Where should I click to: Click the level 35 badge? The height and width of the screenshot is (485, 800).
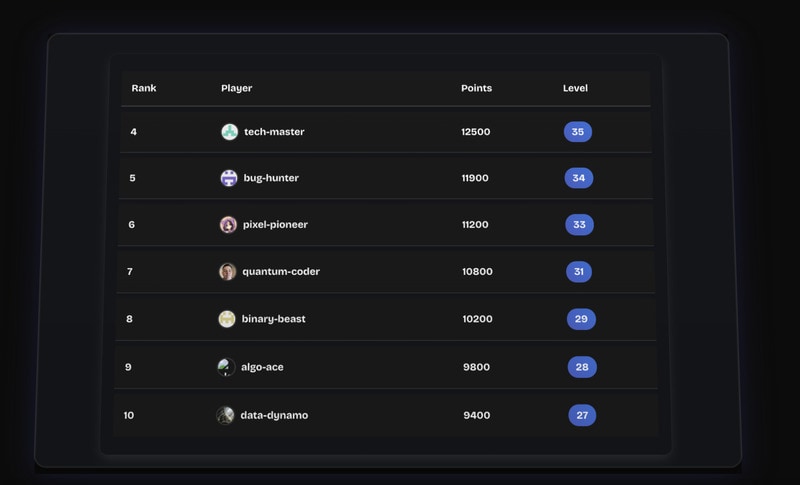(577, 132)
